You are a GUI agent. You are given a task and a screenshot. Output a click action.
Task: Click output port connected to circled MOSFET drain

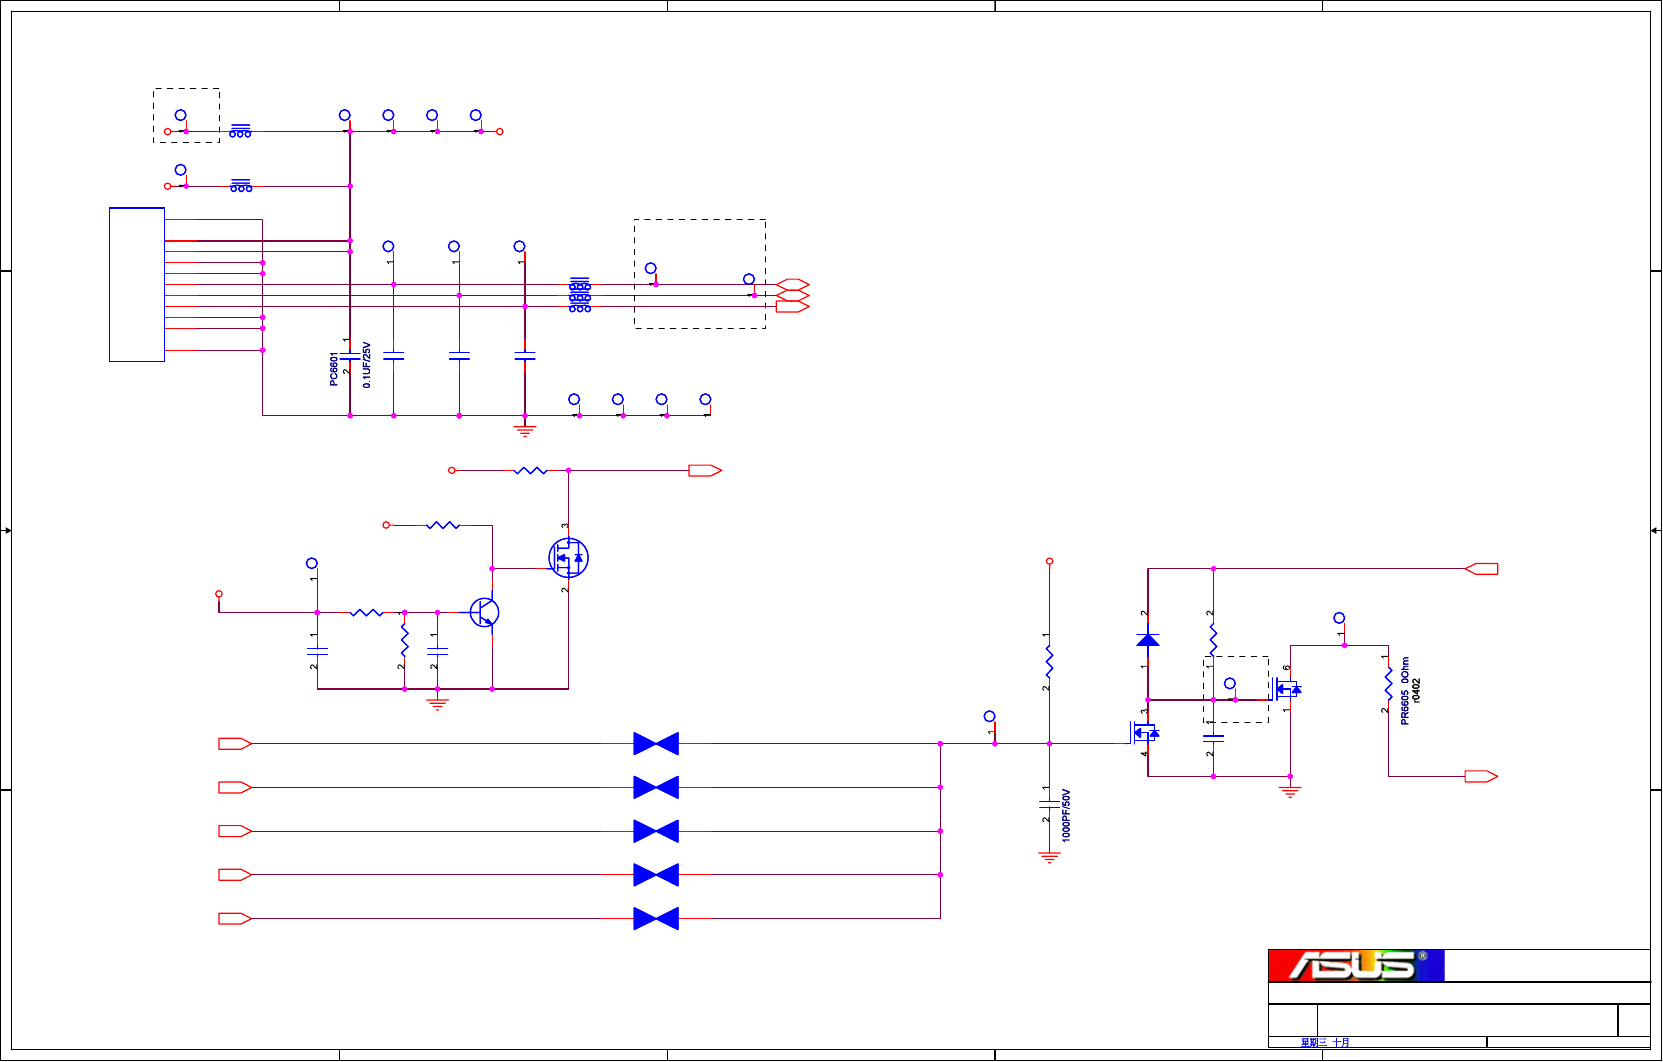pos(705,470)
